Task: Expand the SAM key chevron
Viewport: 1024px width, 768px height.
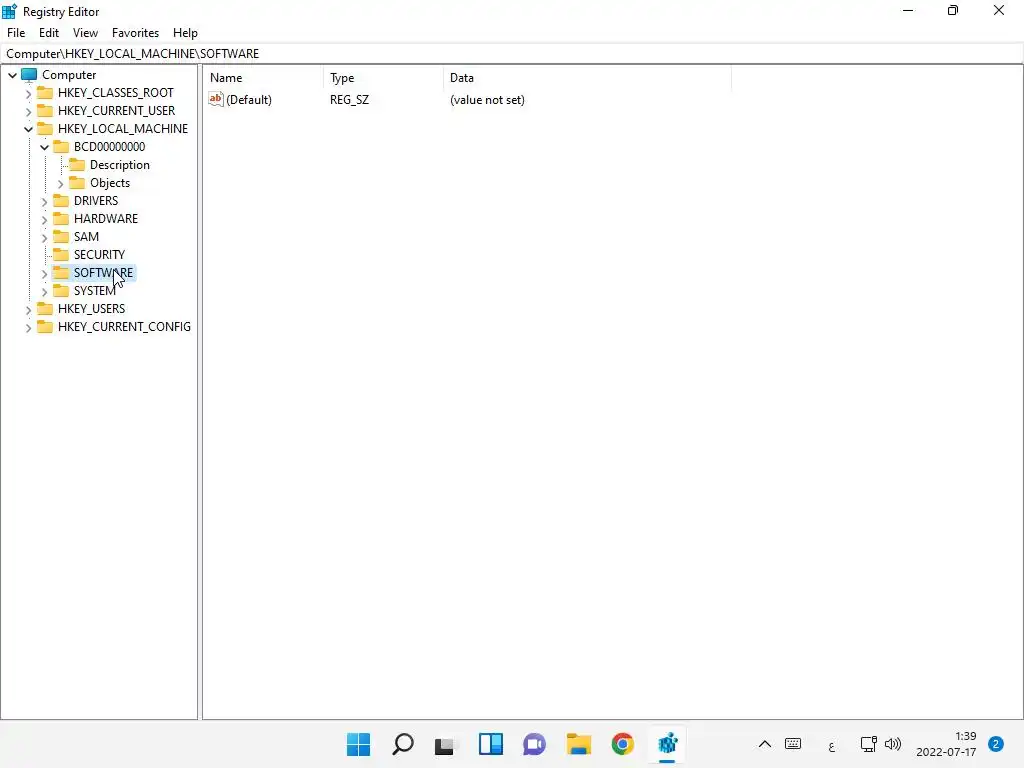Action: [x=44, y=238]
